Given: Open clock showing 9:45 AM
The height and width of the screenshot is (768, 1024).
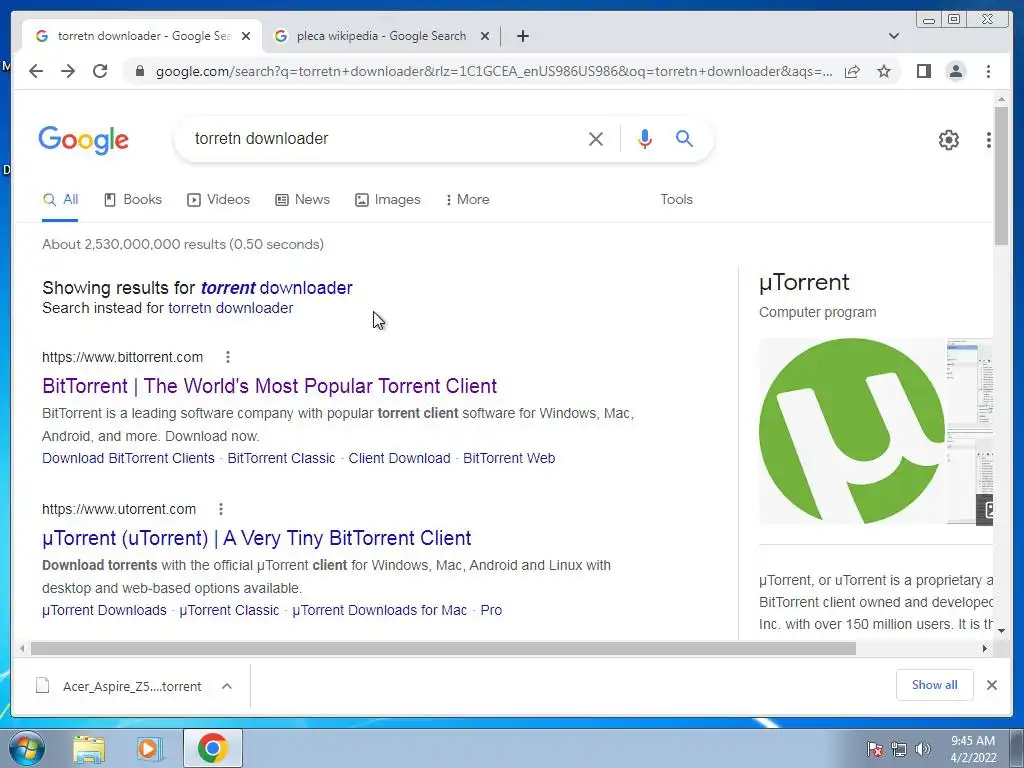Looking at the screenshot, I should tap(973, 749).
